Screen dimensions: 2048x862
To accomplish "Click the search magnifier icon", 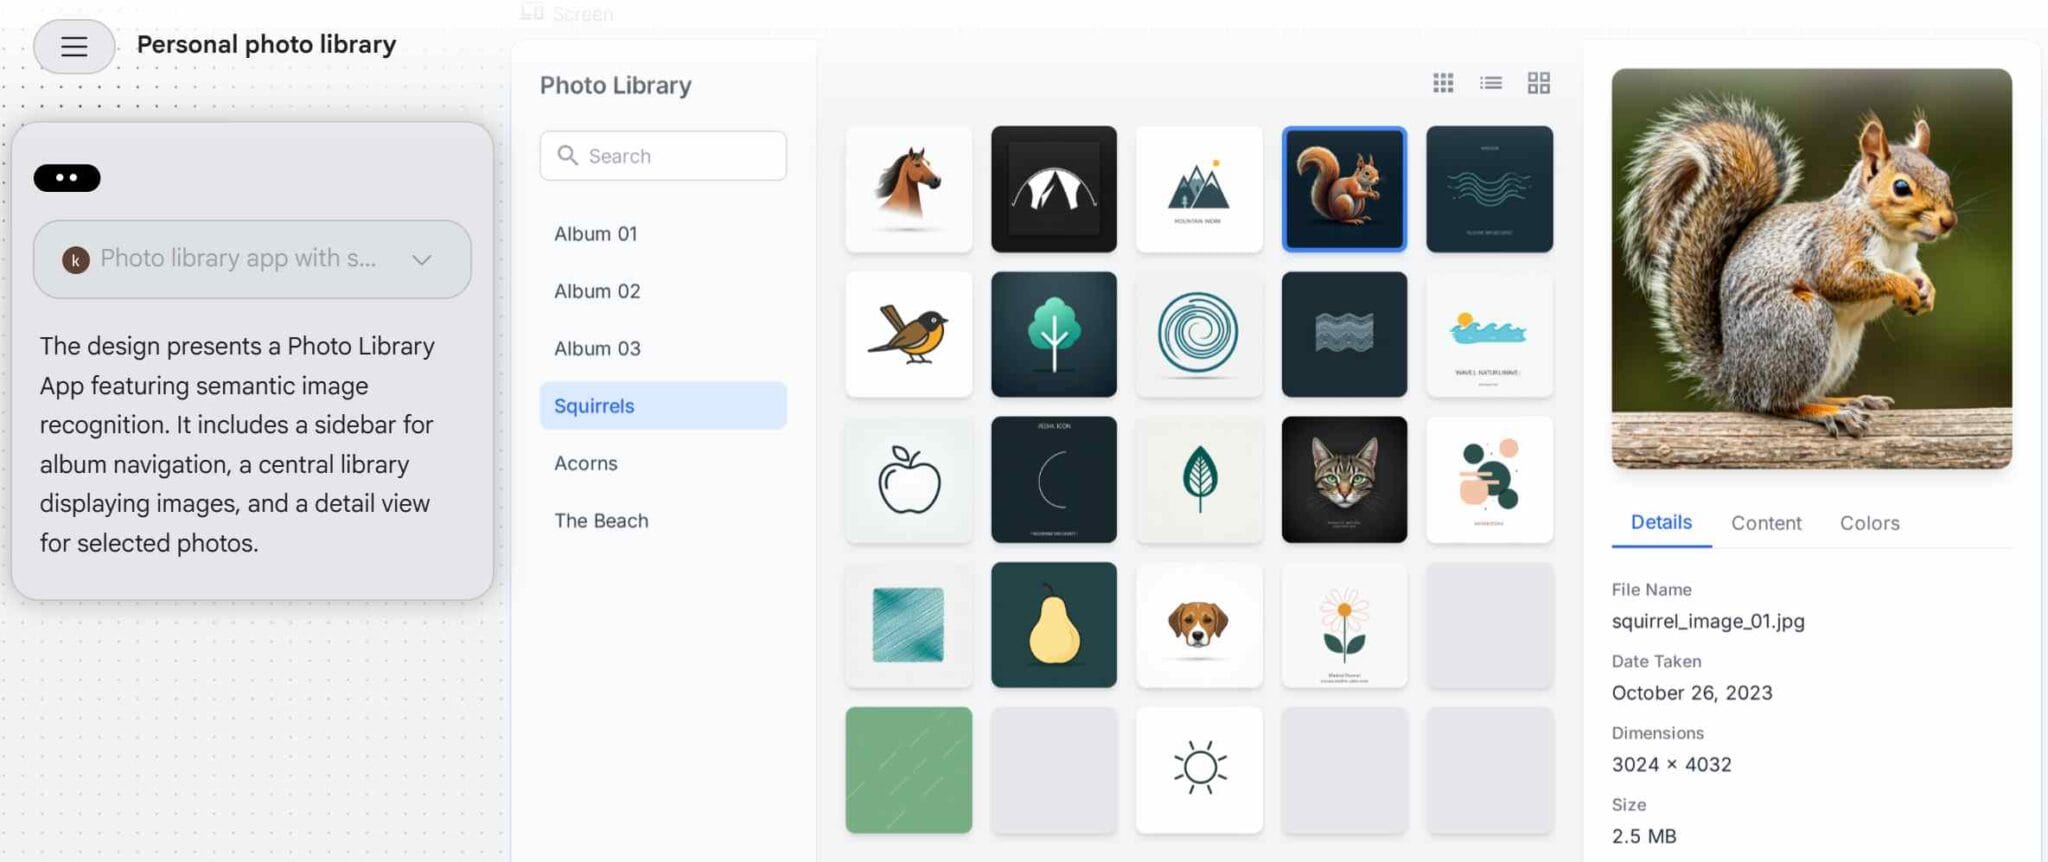I will (x=568, y=155).
